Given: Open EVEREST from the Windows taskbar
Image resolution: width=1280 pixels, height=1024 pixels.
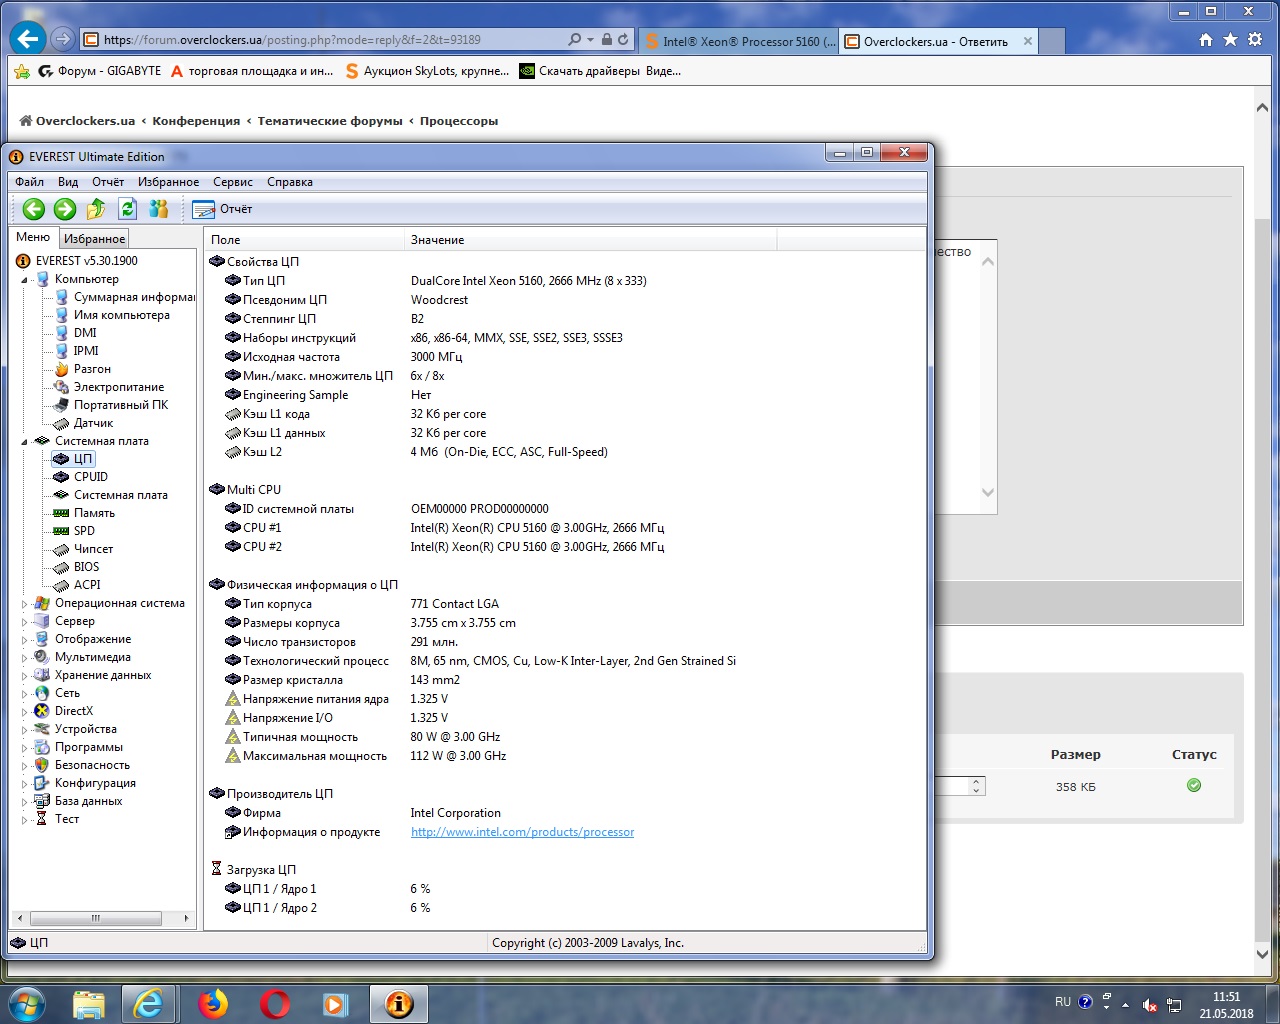Looking at the screenshot, I should 399,1003.
